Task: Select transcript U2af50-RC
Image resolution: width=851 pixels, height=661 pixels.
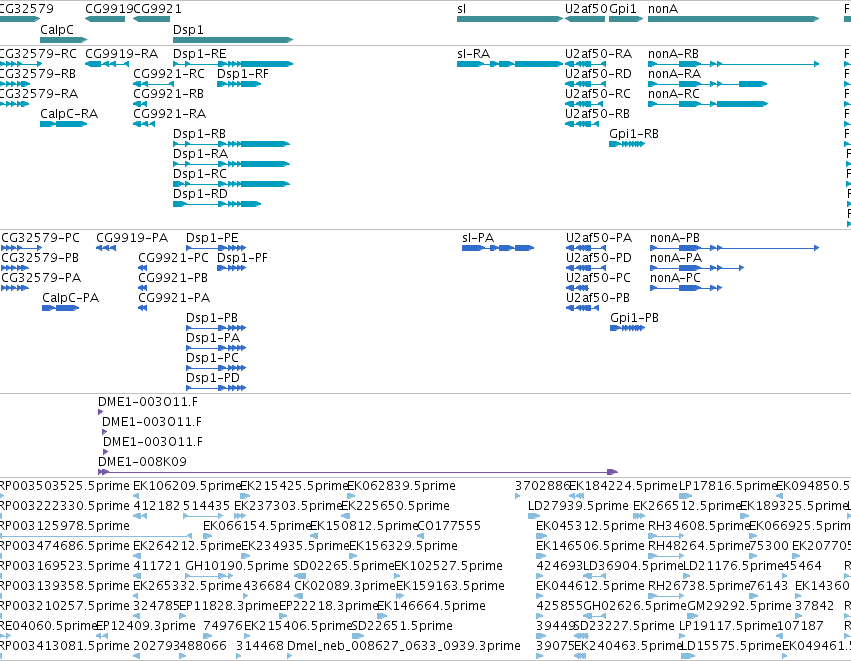Action: click(x=585, y=104)
